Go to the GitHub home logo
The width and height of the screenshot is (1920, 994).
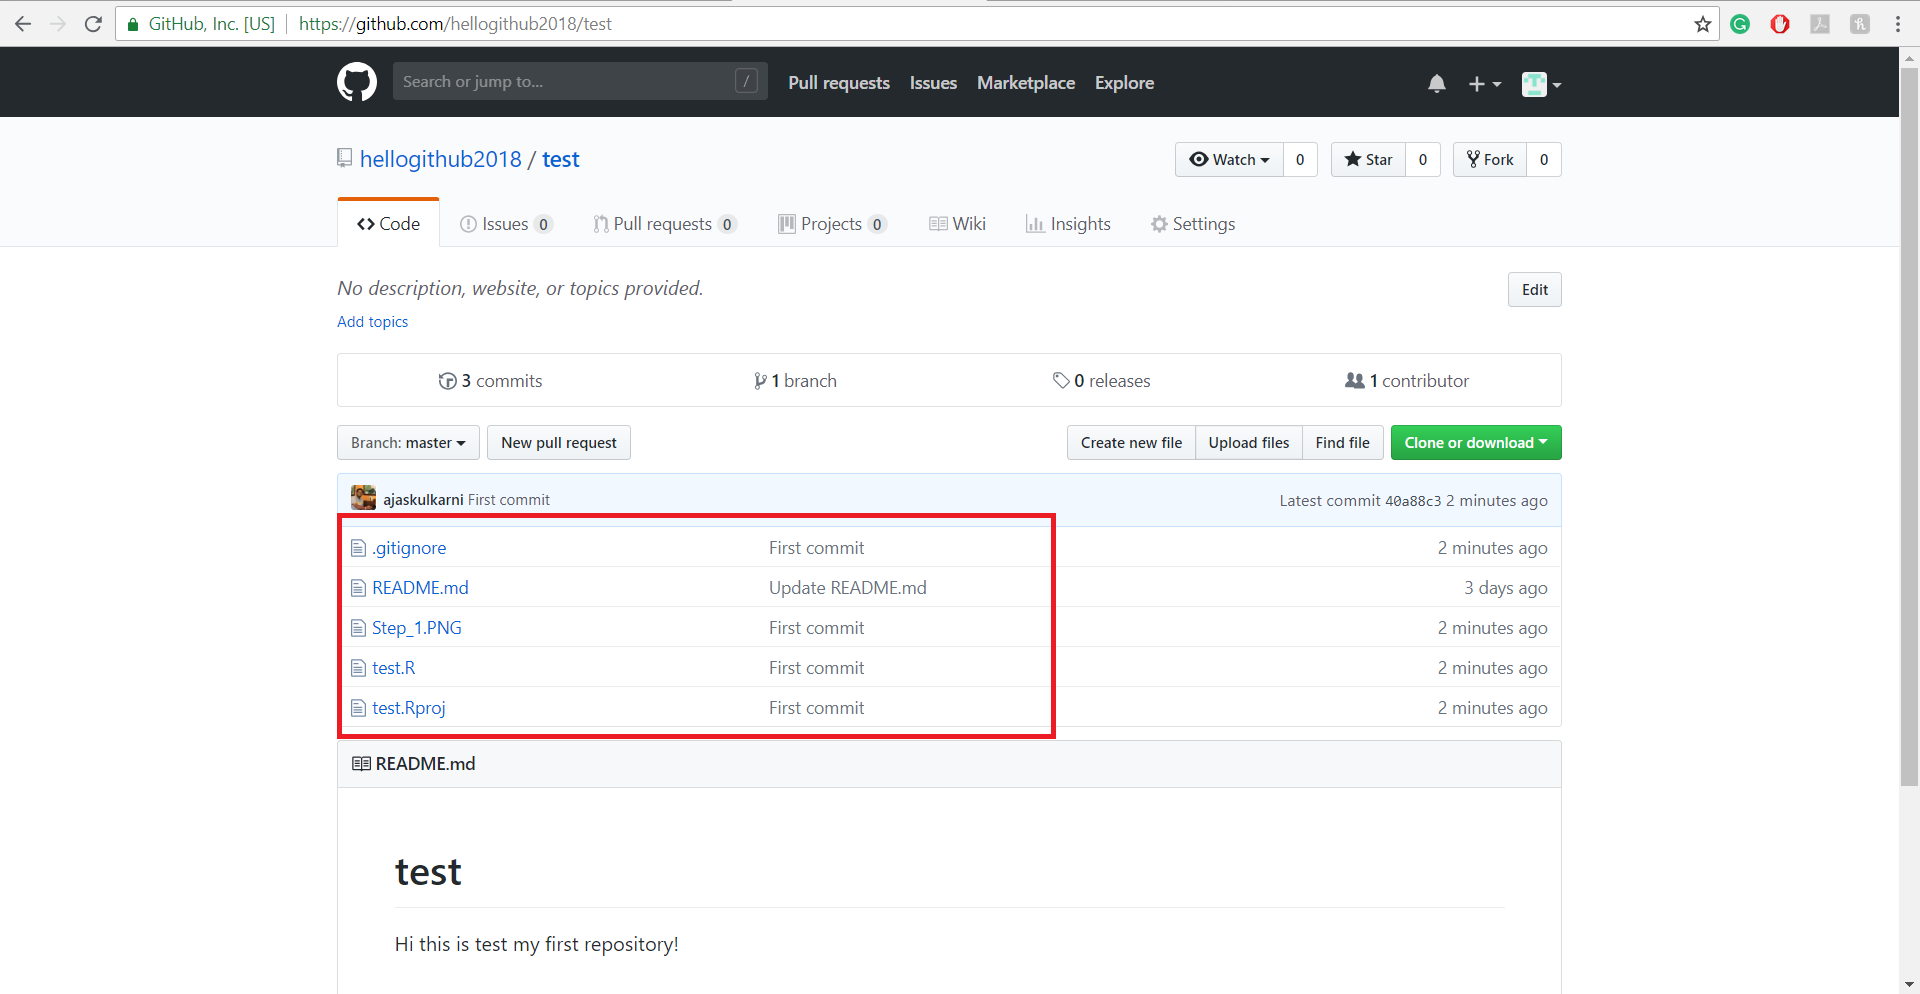(357, 82)
